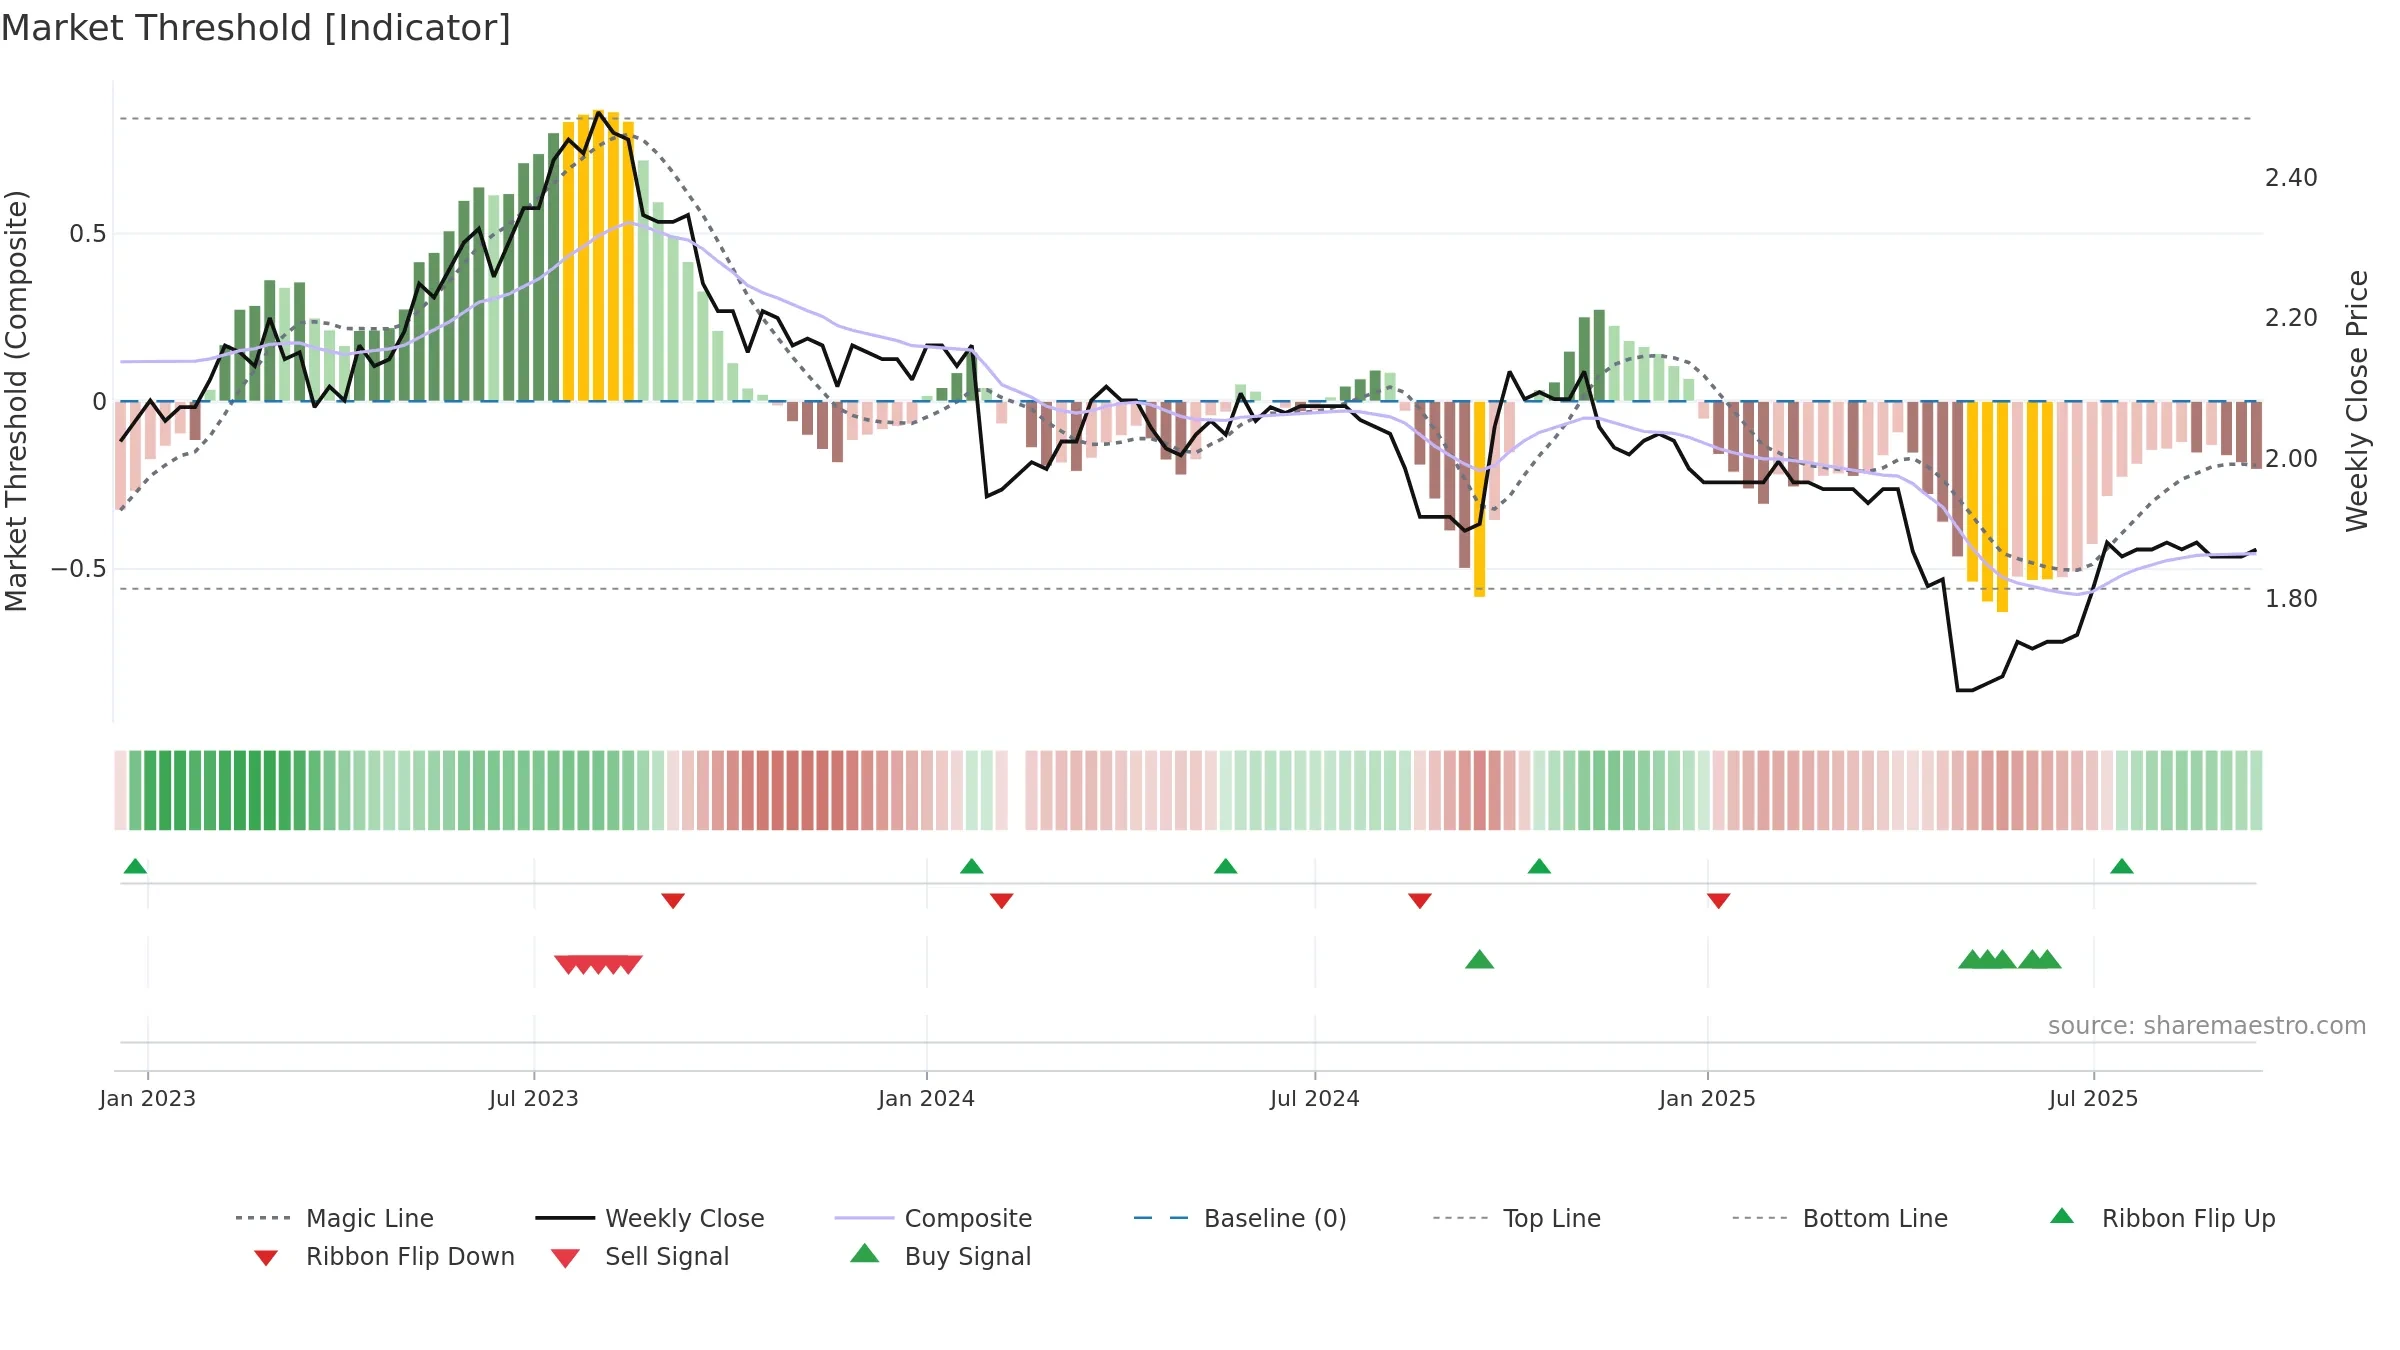The width and height of the screenshot is (2400, 1350).
Task: Click the Ribbon Flip Down marker at Jan 2025
Action: [1719, 901]
